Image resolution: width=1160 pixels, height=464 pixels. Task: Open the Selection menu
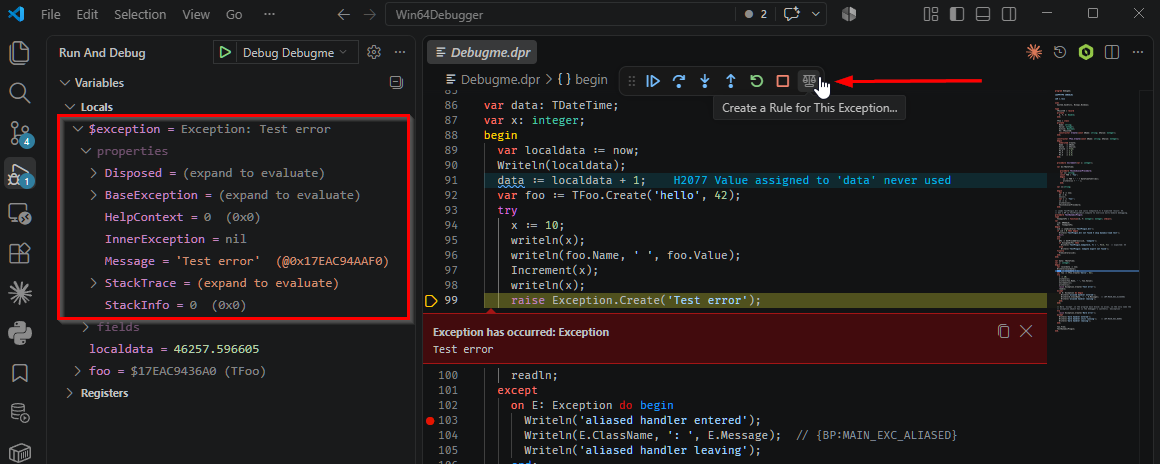click(141, 14)
